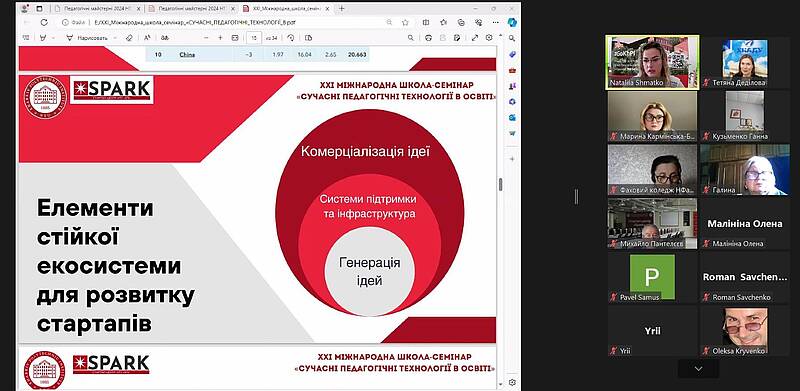Image resolution: width=800 pixels, height=391 pixels.
Task: Click the PDF page number field
Action: (254, 38)
